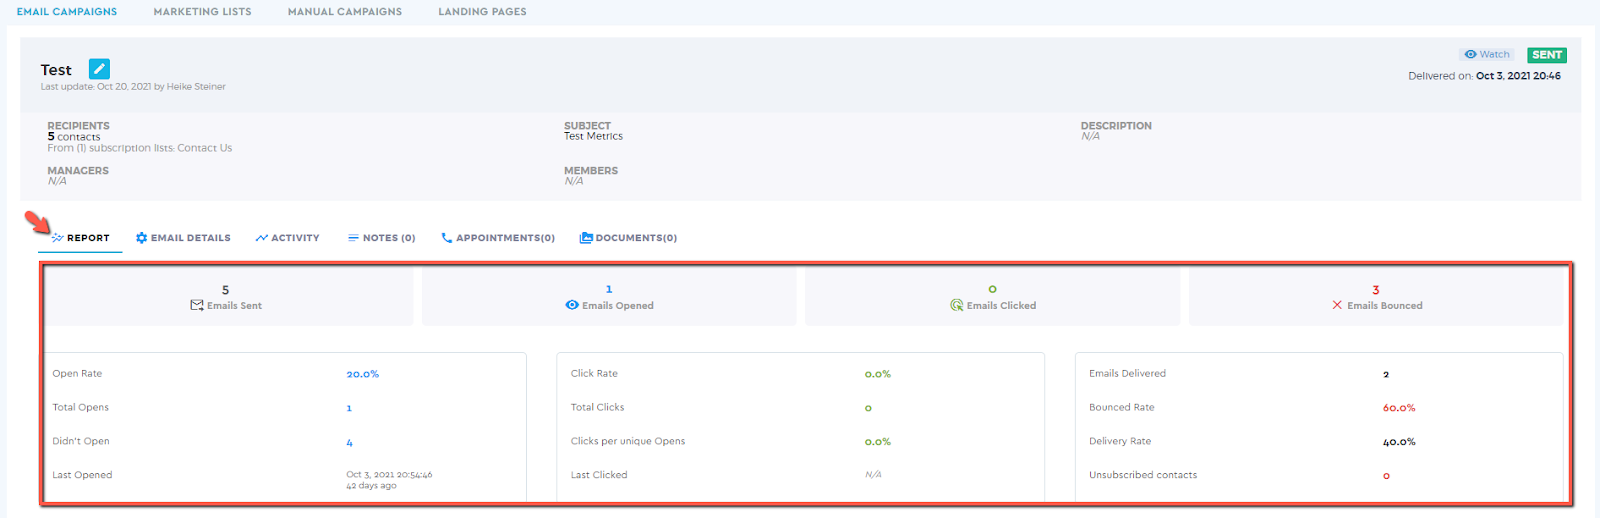Select the Report tab
The height and width of the screenshot is (518, 1600).
80,238
